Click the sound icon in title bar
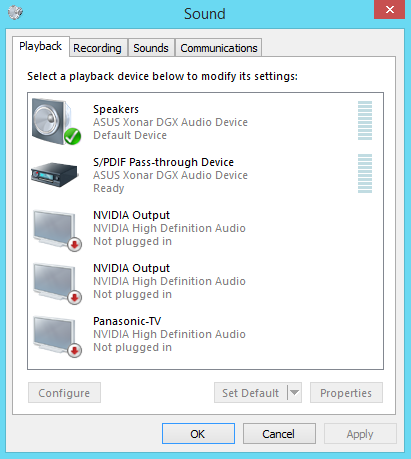411x459 pixels. pyautogui.click(x=15, y=13)
